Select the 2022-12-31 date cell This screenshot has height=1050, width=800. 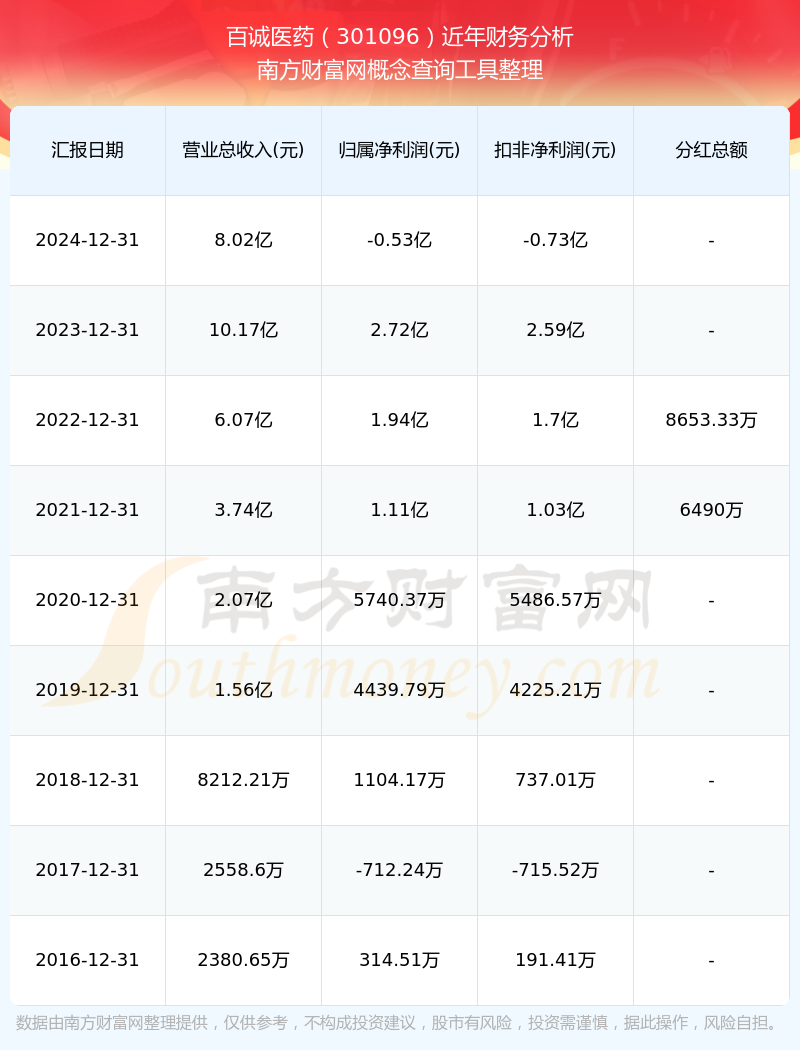click(x=88, y=421)
